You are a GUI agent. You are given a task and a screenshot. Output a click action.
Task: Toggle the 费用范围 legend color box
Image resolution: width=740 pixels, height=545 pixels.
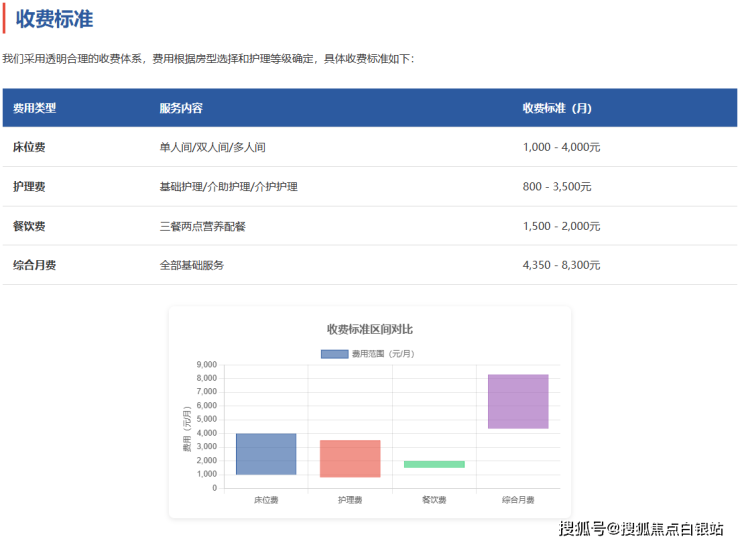(x=334, y=354)
